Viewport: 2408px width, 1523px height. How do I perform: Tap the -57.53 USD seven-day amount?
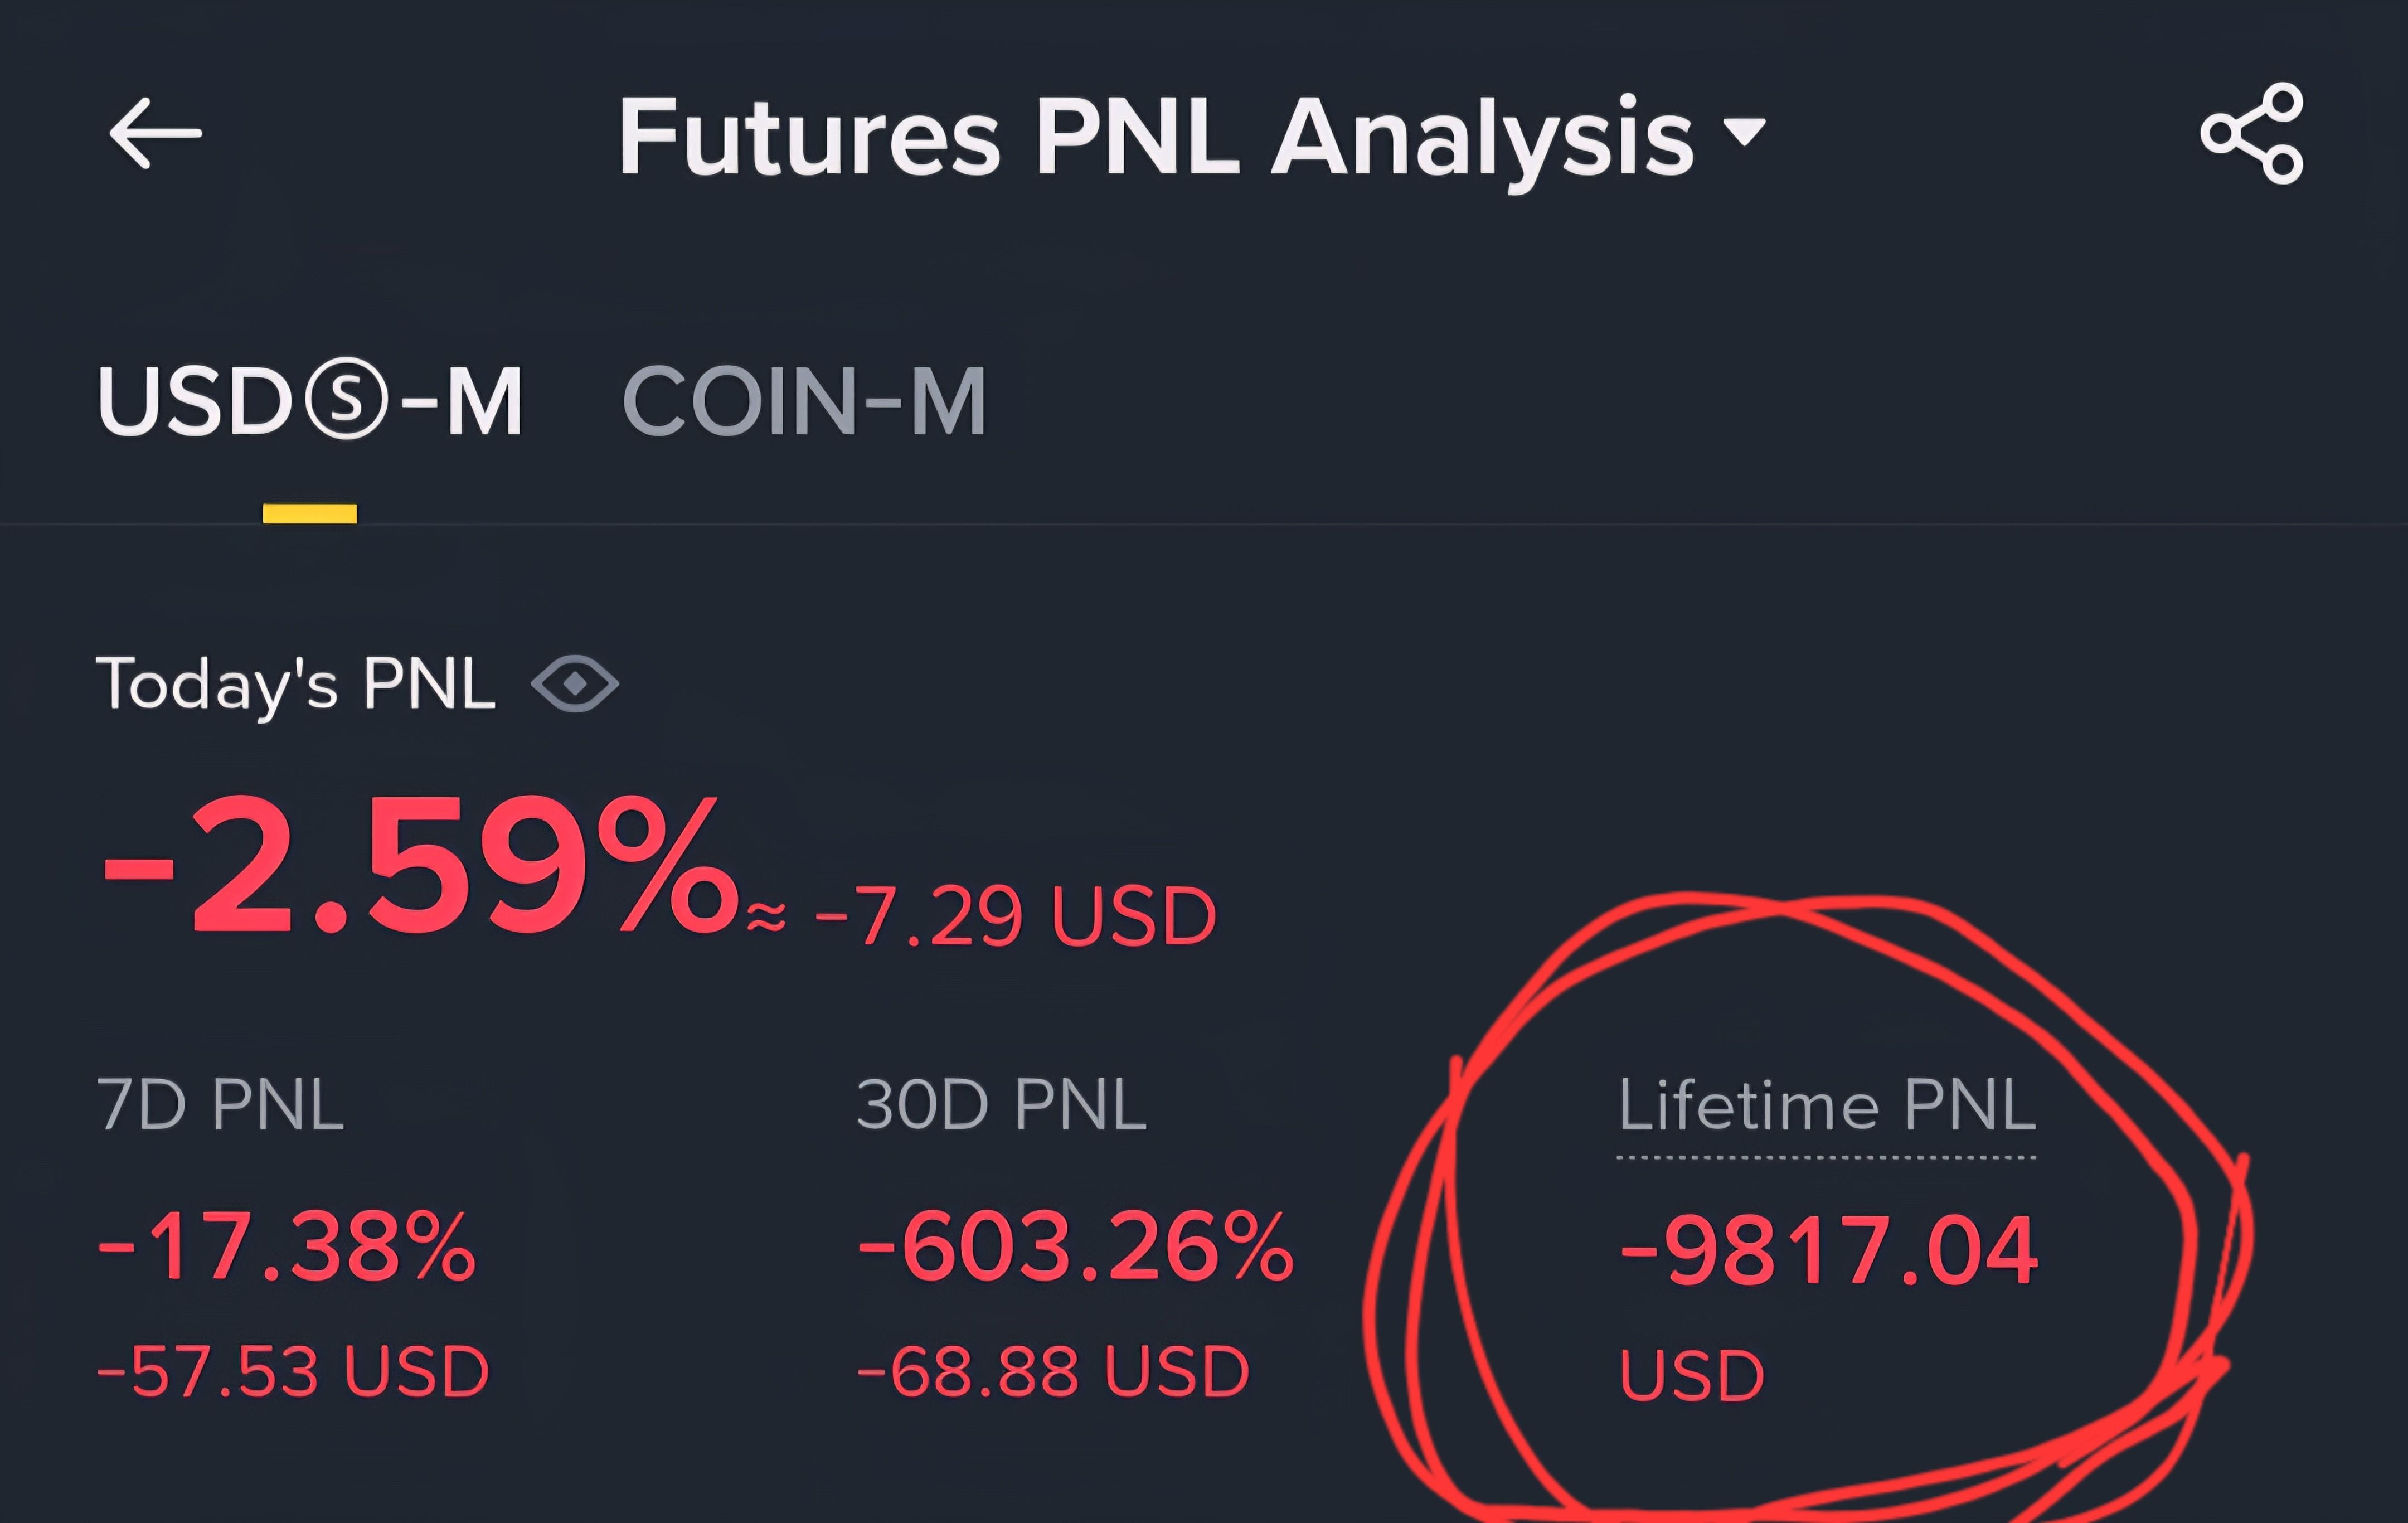pyautogui.click(x=293, y=1371)
